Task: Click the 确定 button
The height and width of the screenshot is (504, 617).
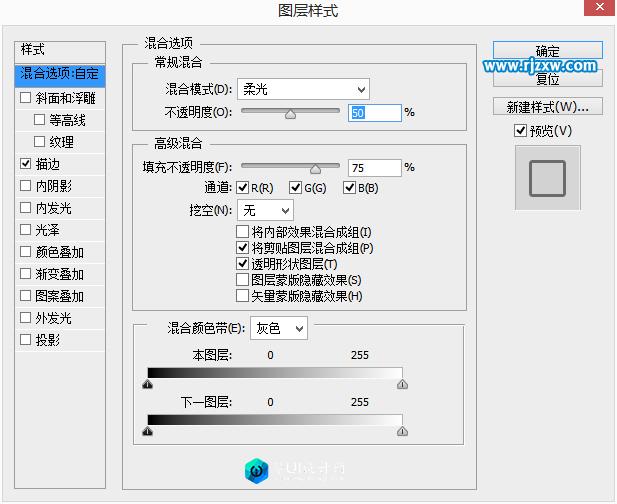Action: pos(547,51)
